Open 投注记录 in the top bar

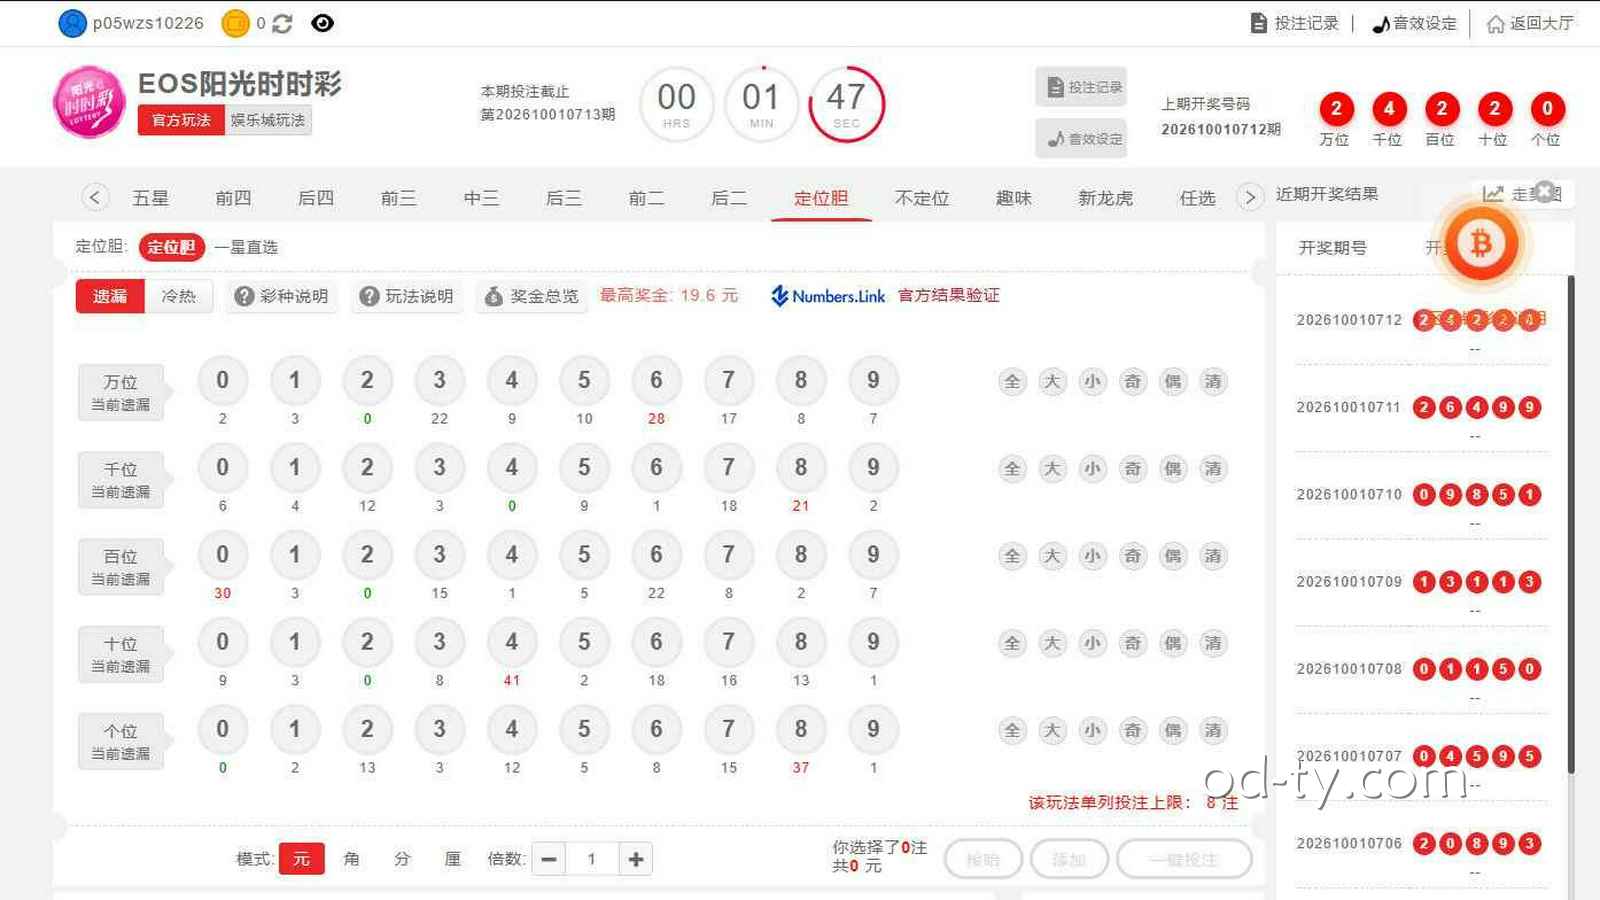point(1295,23)
